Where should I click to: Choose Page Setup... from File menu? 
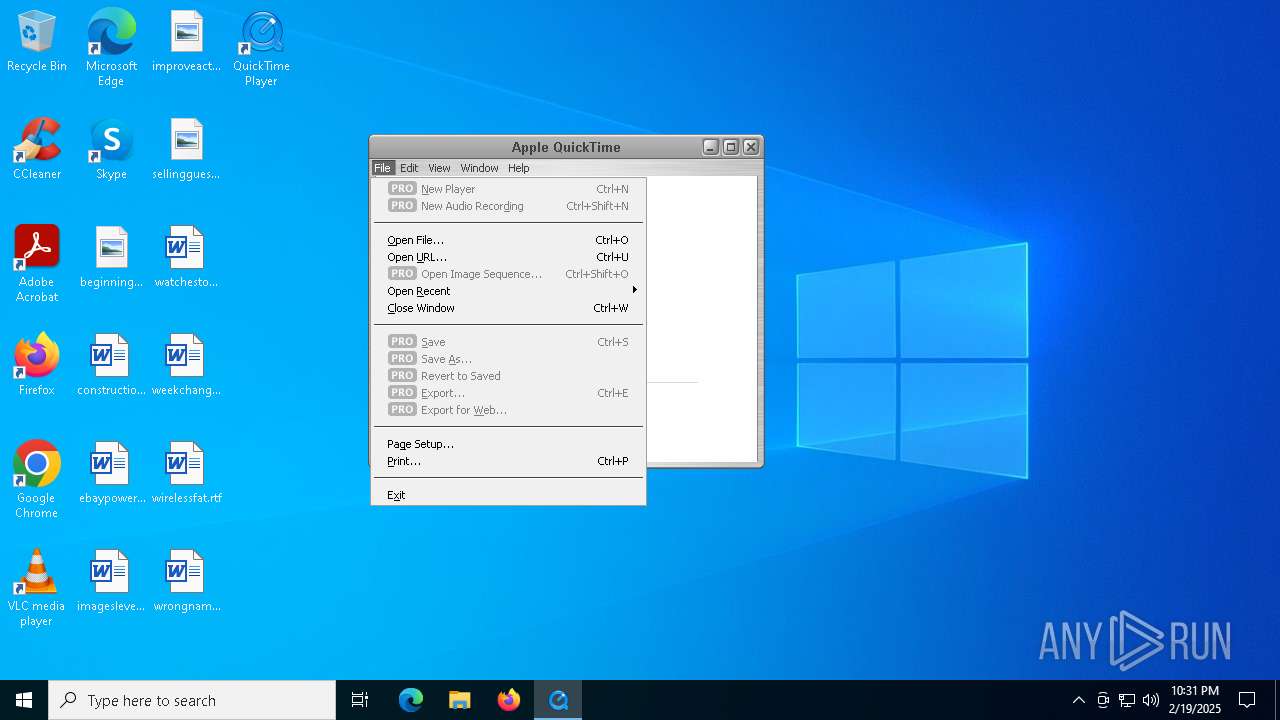pos(508,444)
